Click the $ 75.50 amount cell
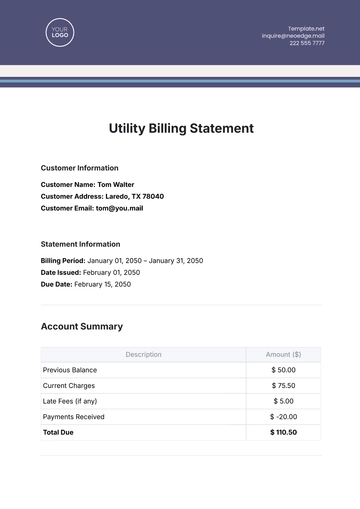 [x=283, y=386]
